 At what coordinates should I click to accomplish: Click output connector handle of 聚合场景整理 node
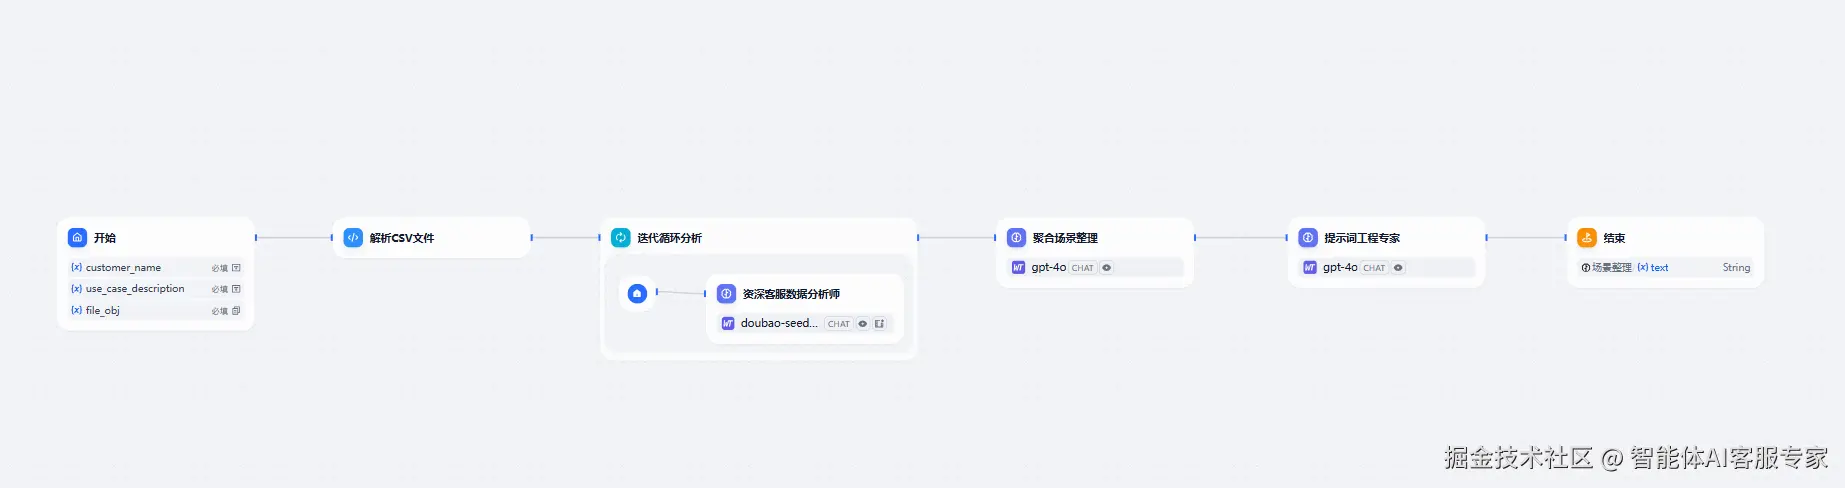[1195, 238]
